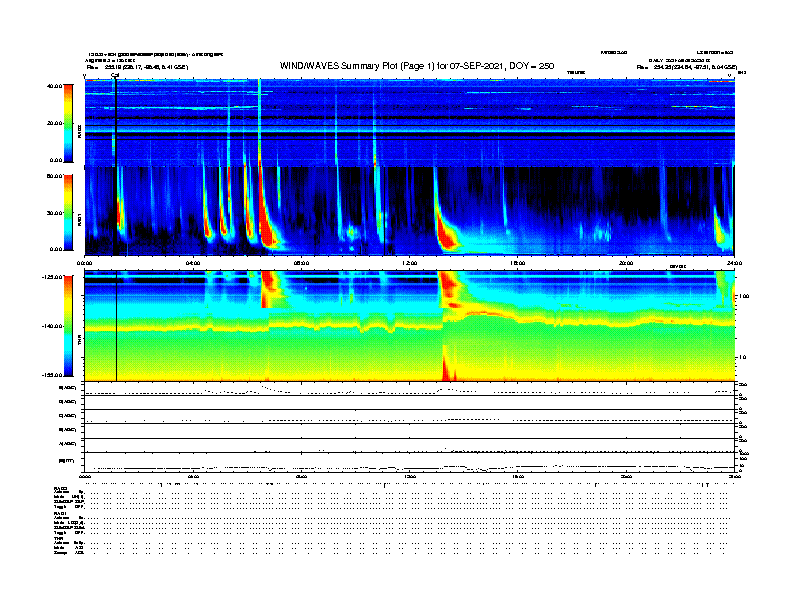Click the 12:00 tick label under RAD1 spectrogram
The height and width of the screenshot is (612, 792).
(409, 263)
